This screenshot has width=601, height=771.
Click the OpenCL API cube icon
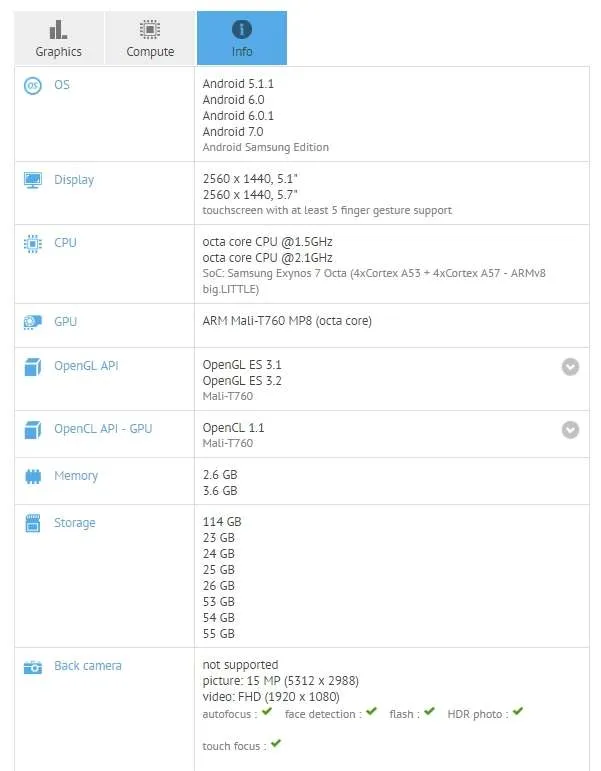click(x=32, y=430)
